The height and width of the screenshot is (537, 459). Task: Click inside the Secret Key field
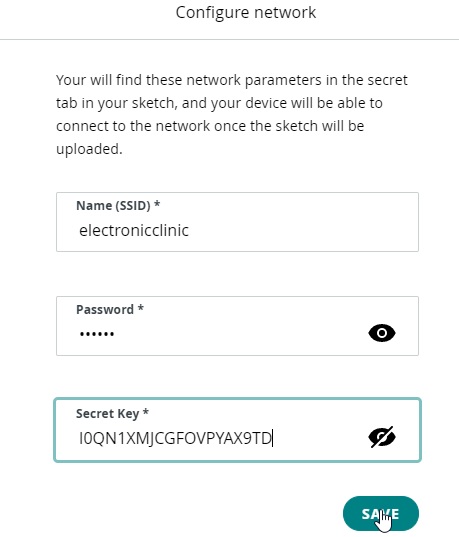click(237, 430)
